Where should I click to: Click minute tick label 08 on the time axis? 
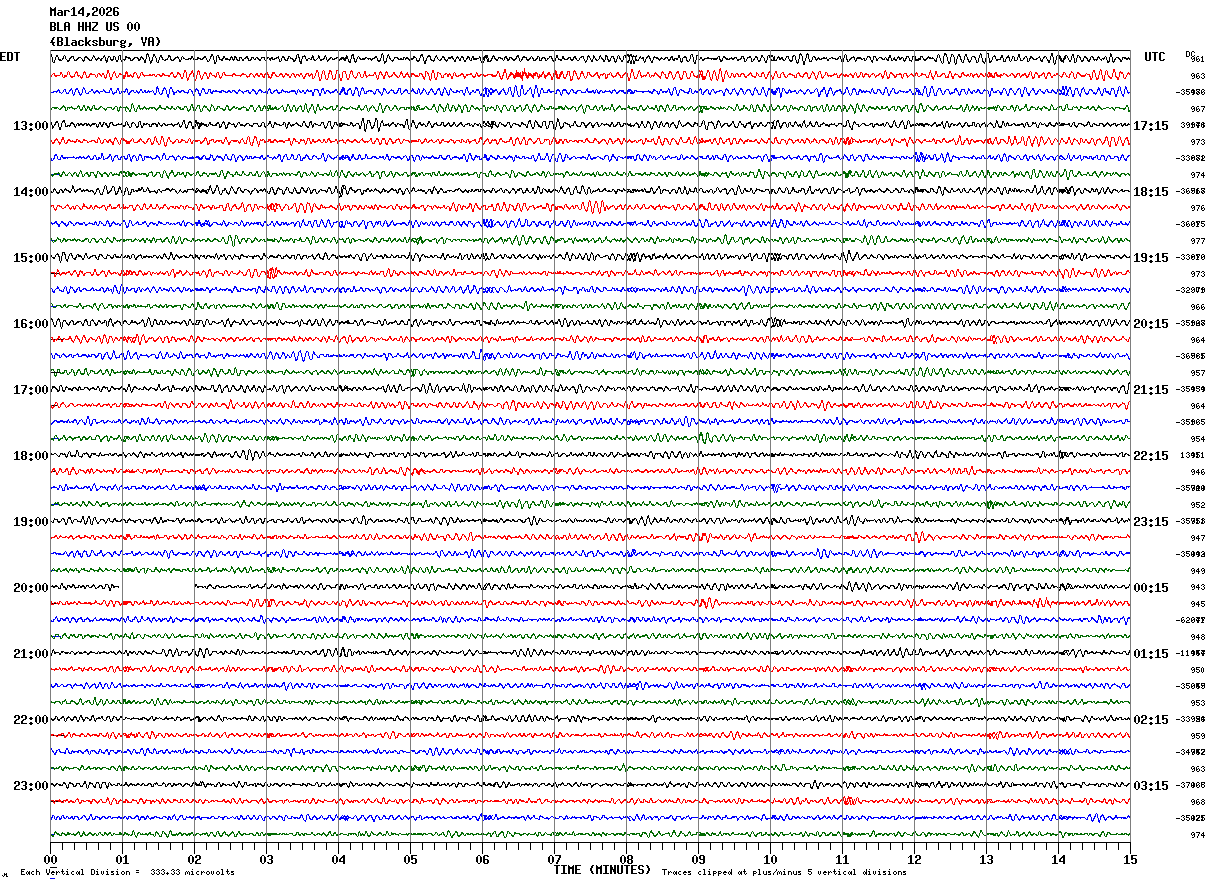626,859
